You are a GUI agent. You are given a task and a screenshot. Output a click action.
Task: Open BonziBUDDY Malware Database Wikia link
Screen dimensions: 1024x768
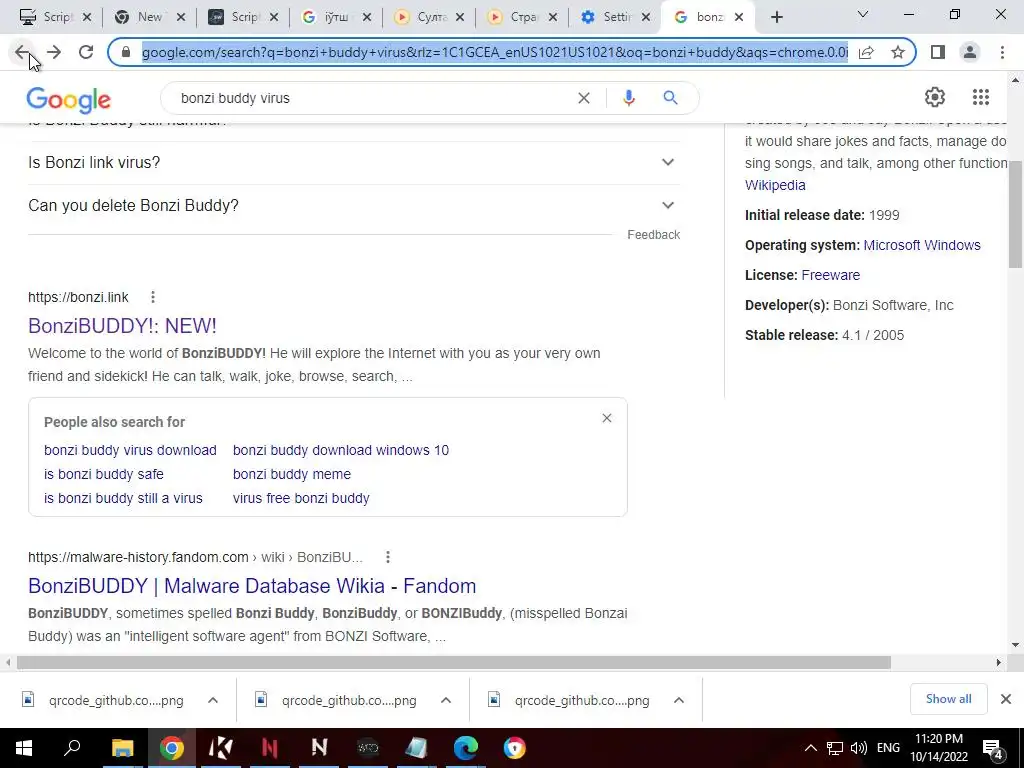pyautogui.click(x=252, y=586)
